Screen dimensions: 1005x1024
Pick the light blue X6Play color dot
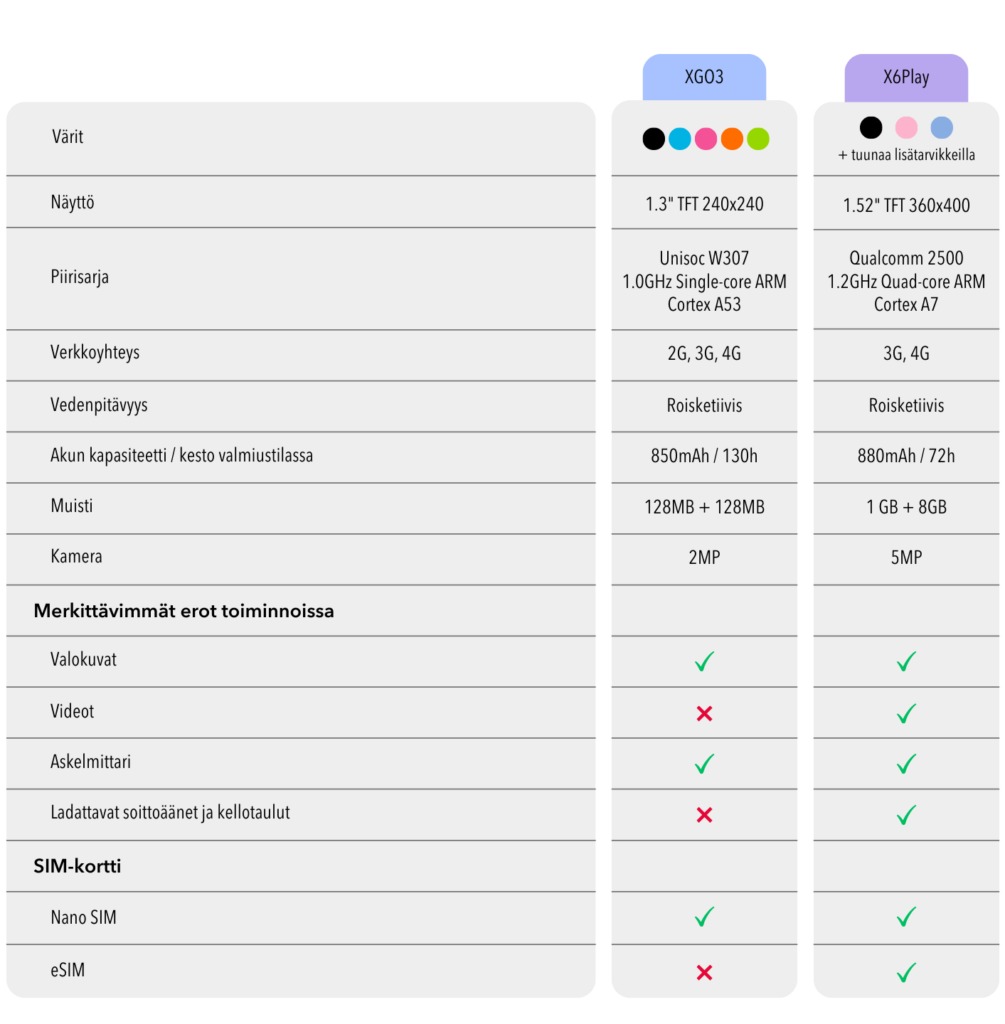tap(941, 128)
